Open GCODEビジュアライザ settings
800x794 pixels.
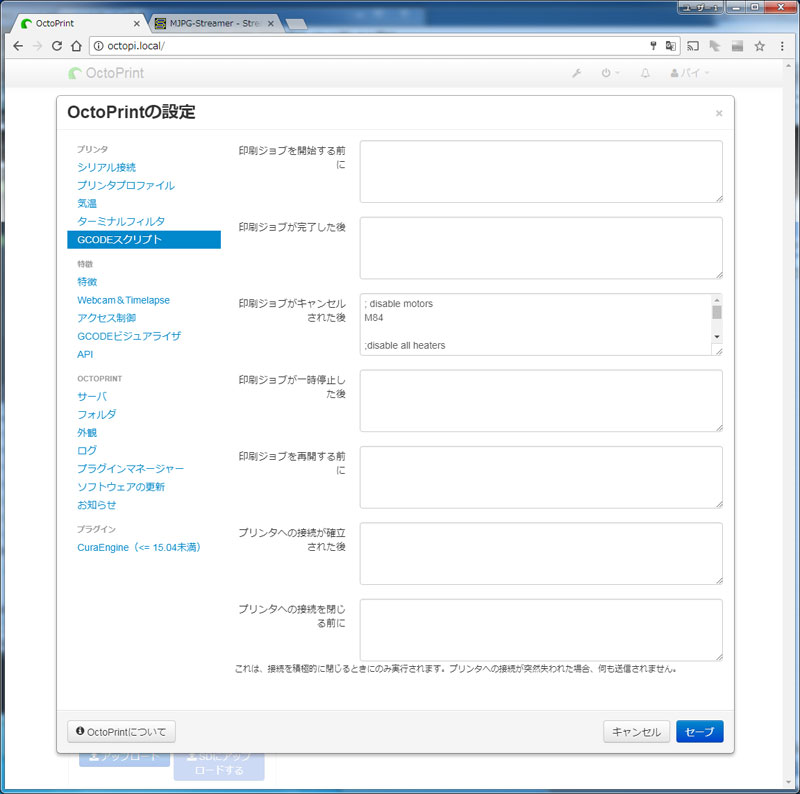pyautogui.click(x=129, y=336)
